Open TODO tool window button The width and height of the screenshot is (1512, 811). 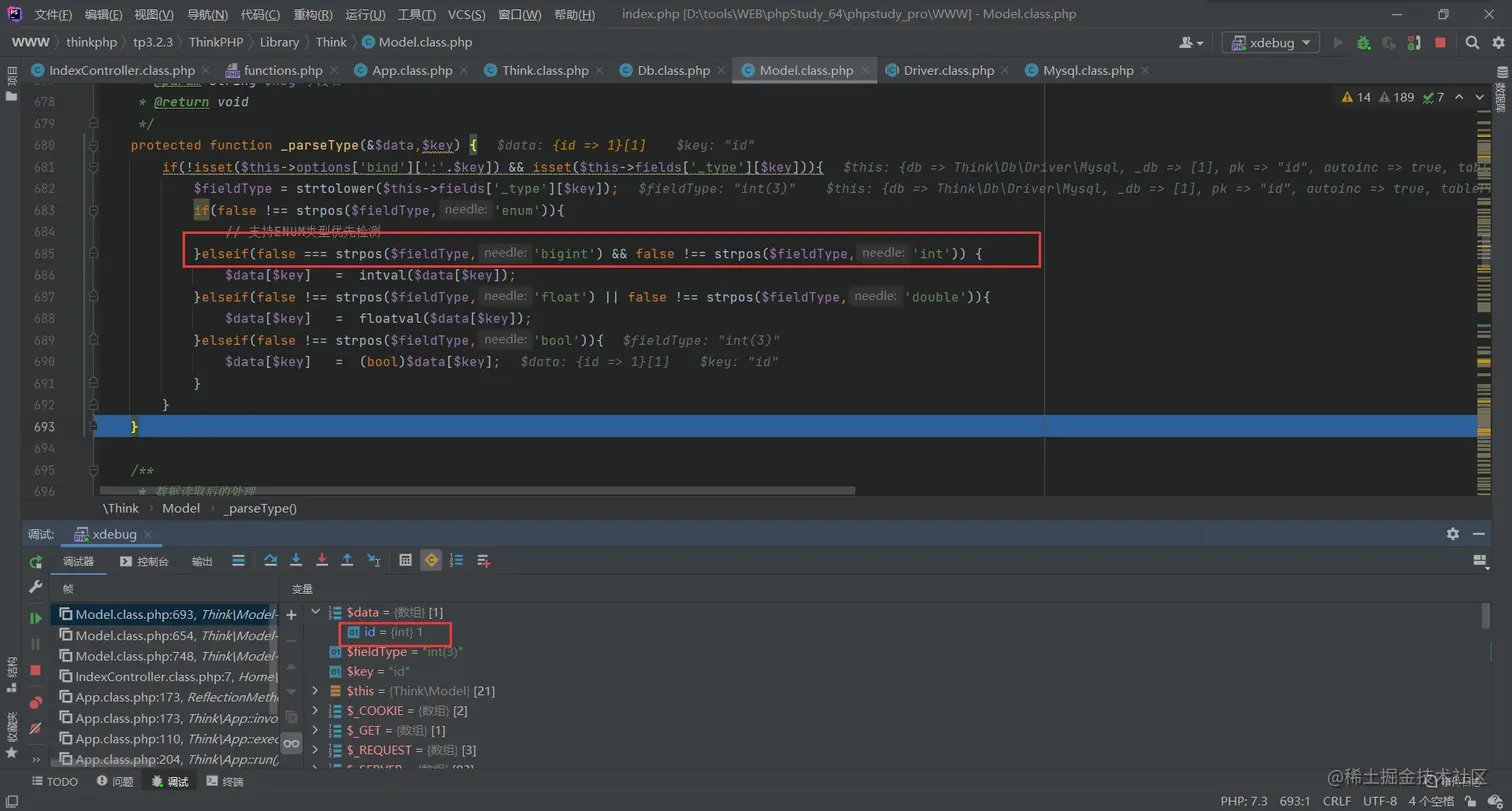pyautogui.click(x=54, y=782)
